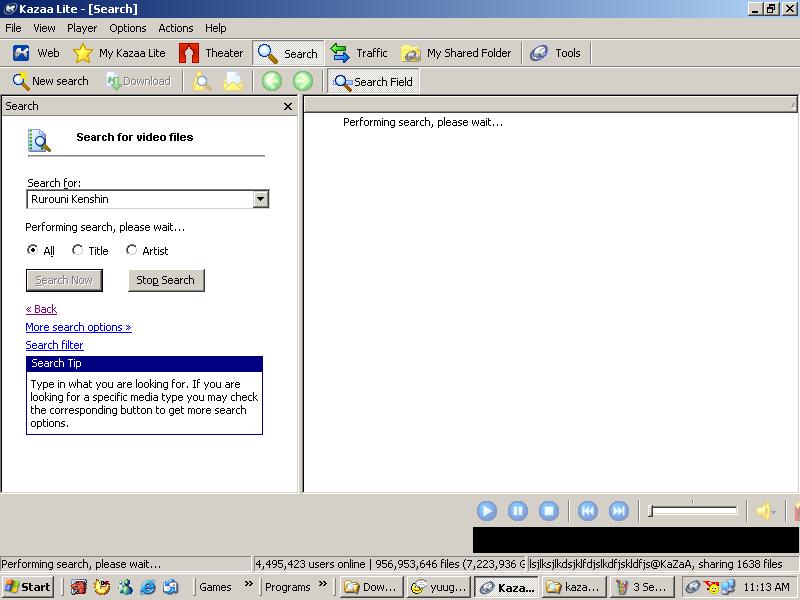Select the Title radio button
Viewport: 800px width, 600px height.
pos(78,250)
